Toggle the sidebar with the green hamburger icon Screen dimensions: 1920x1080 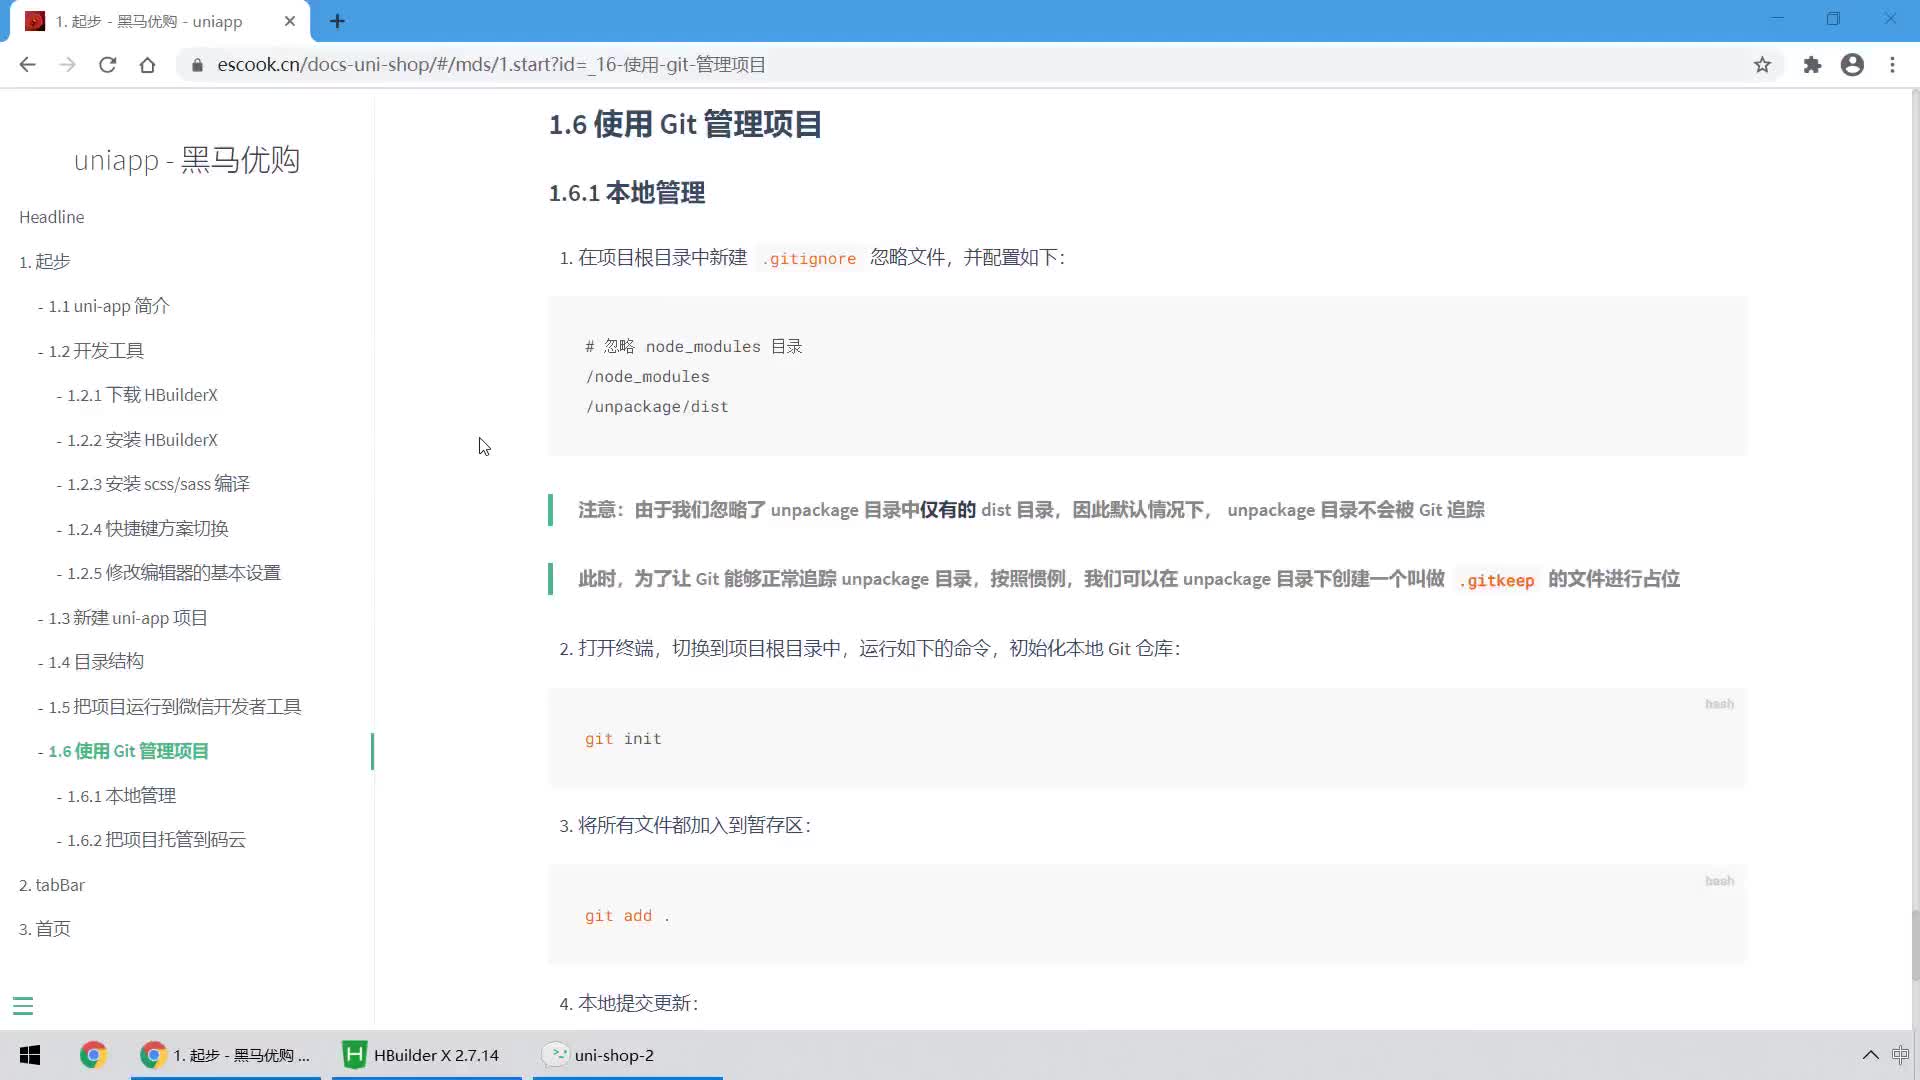[23, 1006]
